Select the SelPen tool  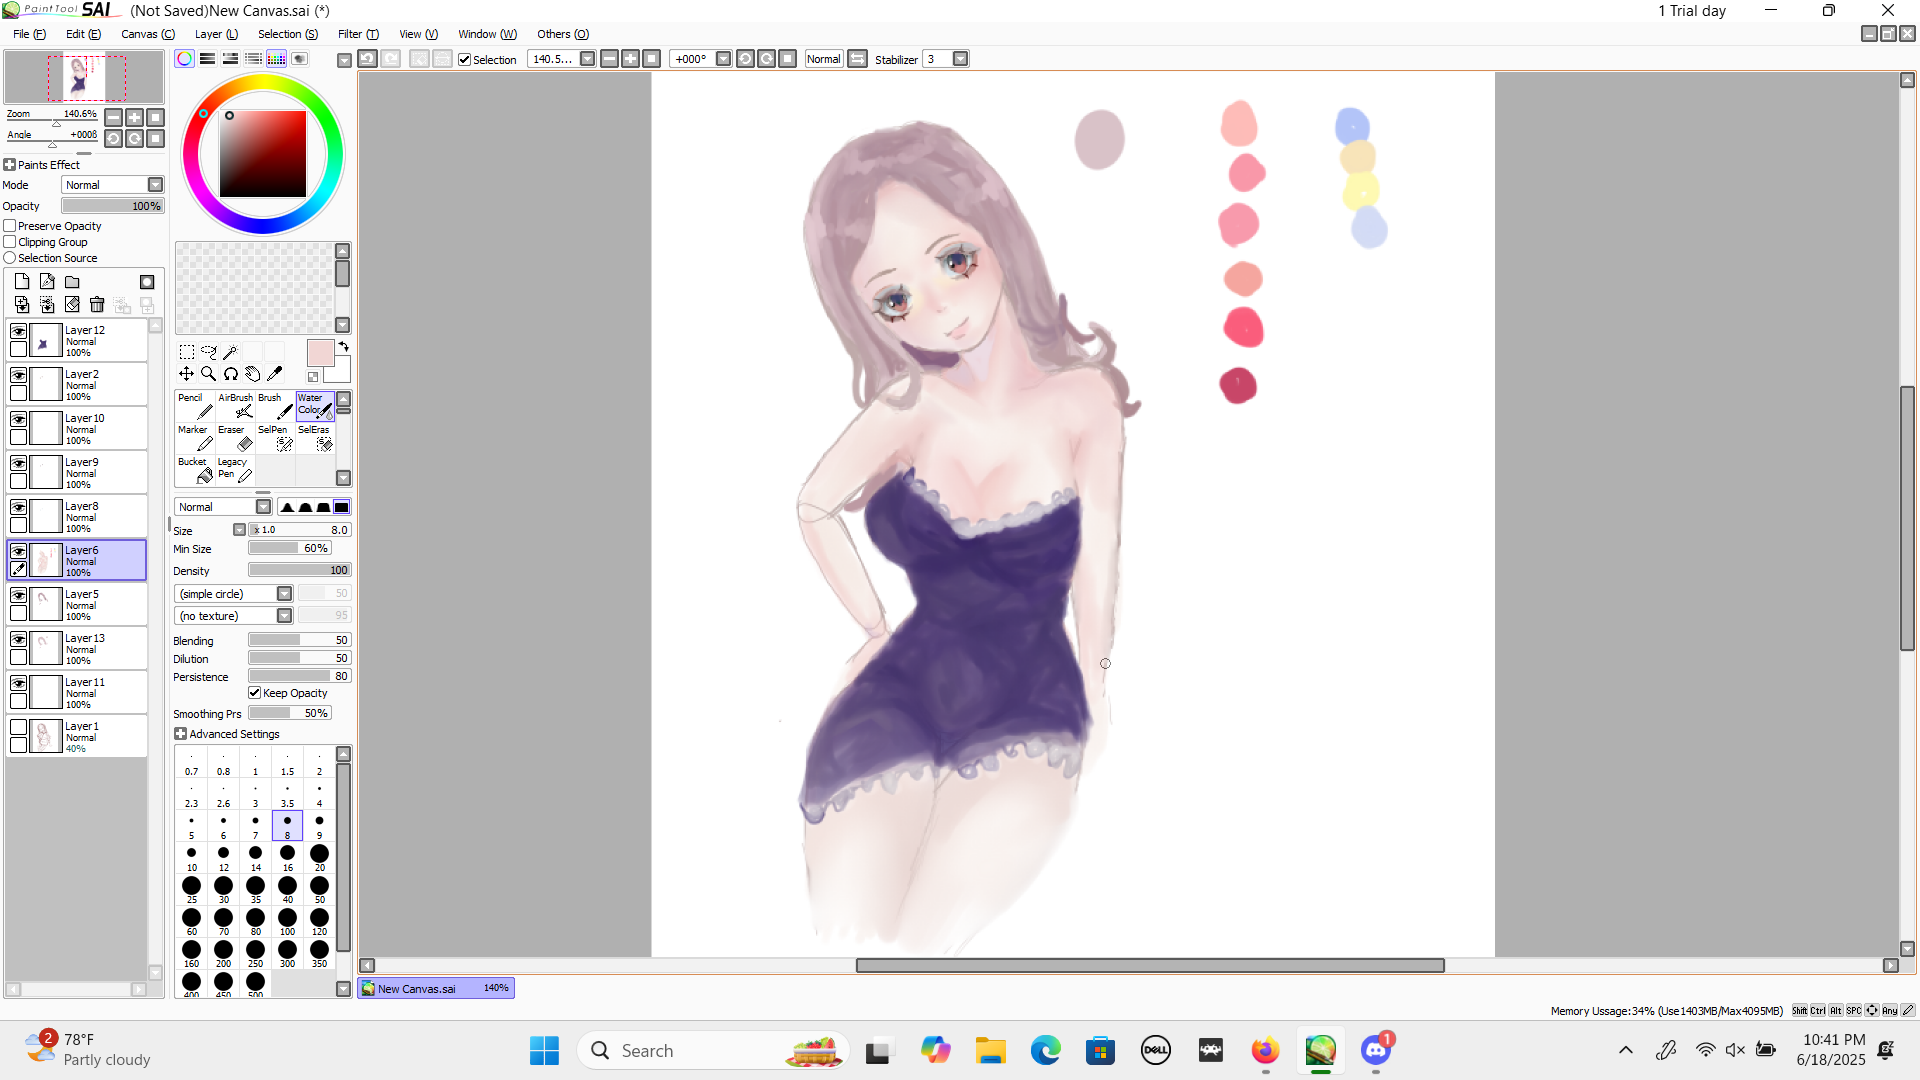click(275, 438)
